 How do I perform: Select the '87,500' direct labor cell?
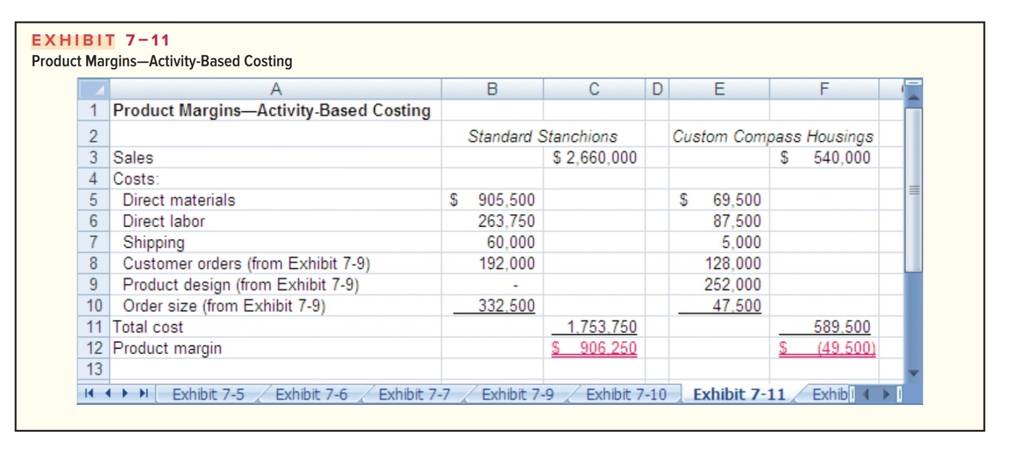pos(718,221)
